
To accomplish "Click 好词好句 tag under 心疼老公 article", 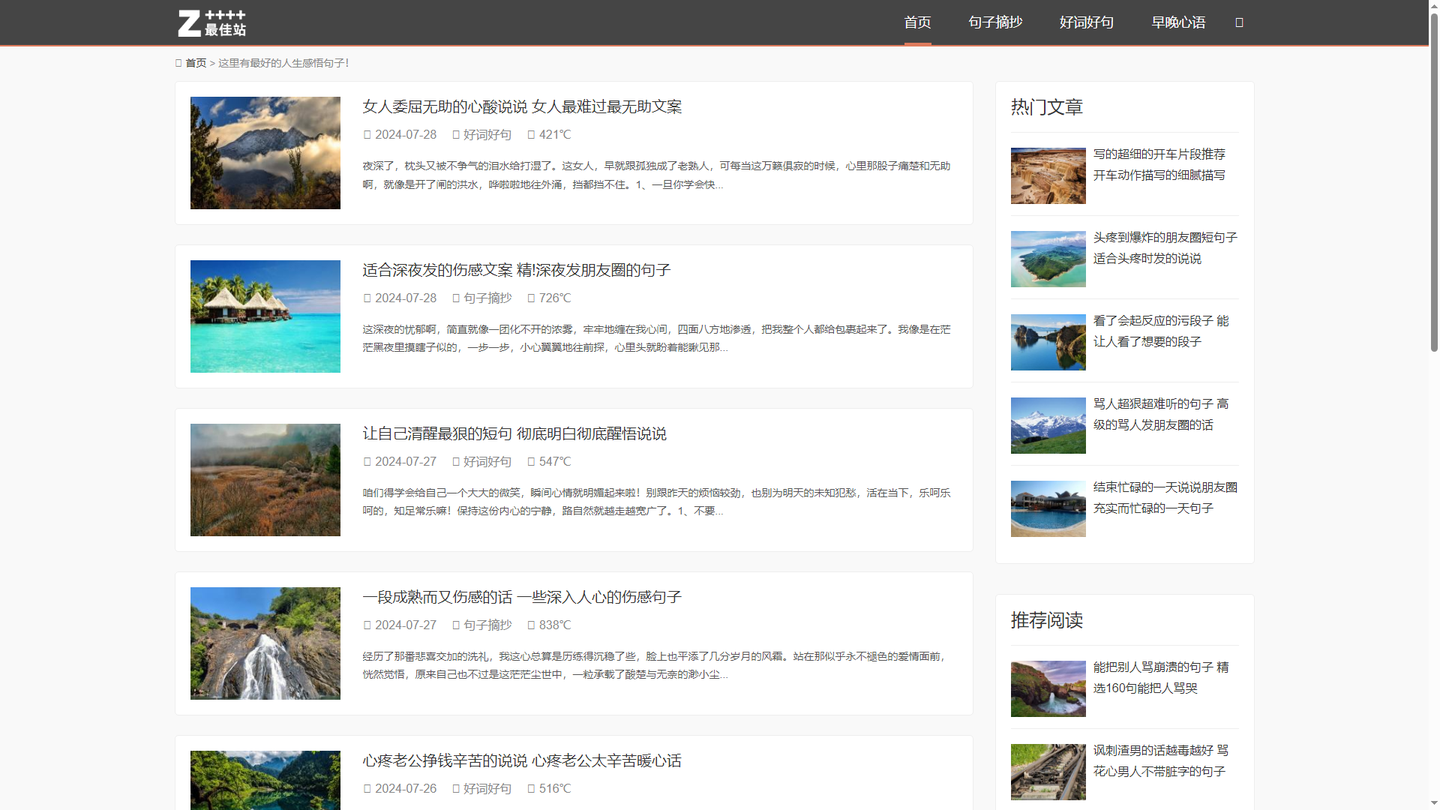I will point(487,789).
